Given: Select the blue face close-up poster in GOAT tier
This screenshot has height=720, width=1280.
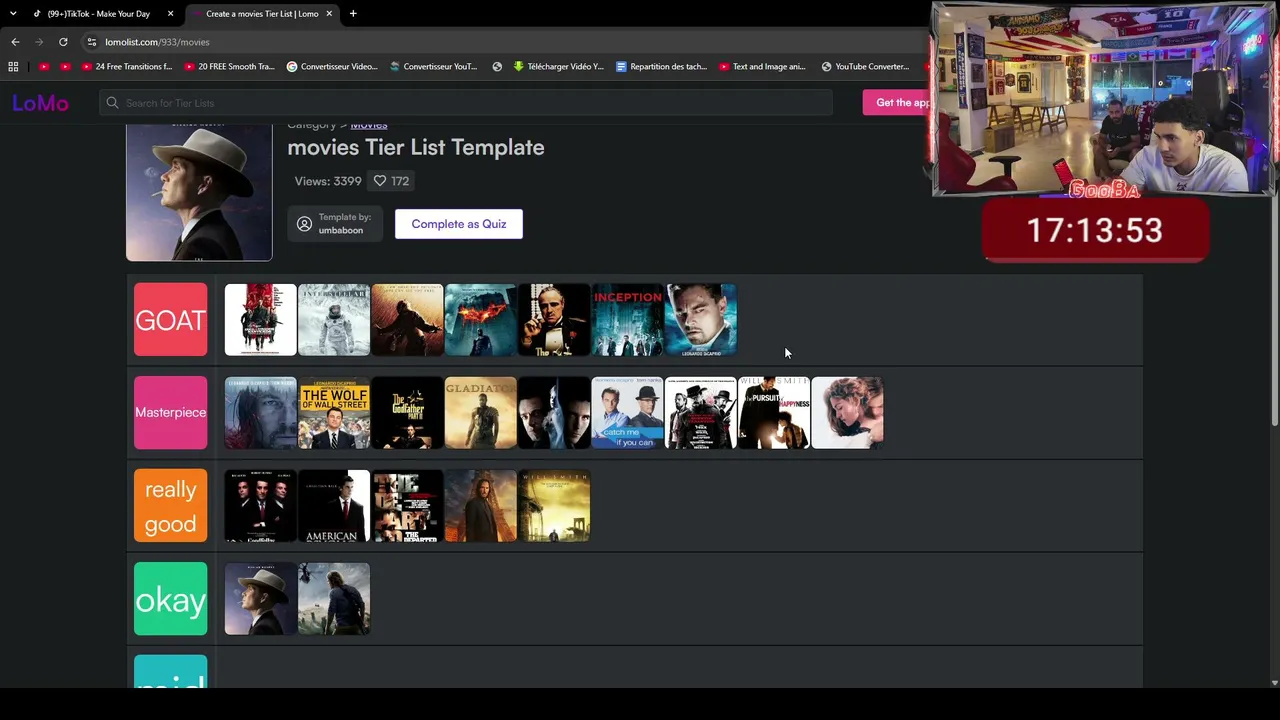Looking at the screenshot, I should pyautogui.click(x=702, y=320).
